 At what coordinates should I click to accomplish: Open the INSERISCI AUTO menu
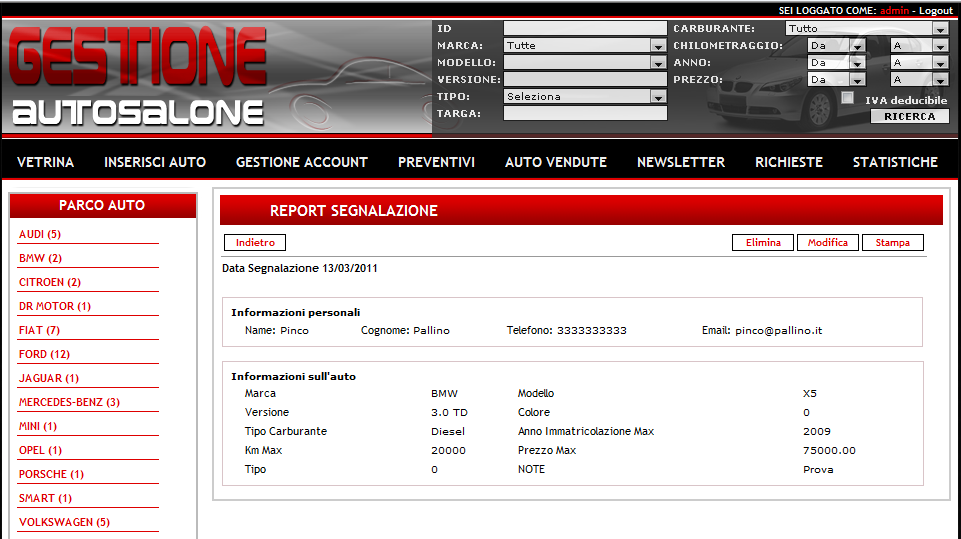155,162
